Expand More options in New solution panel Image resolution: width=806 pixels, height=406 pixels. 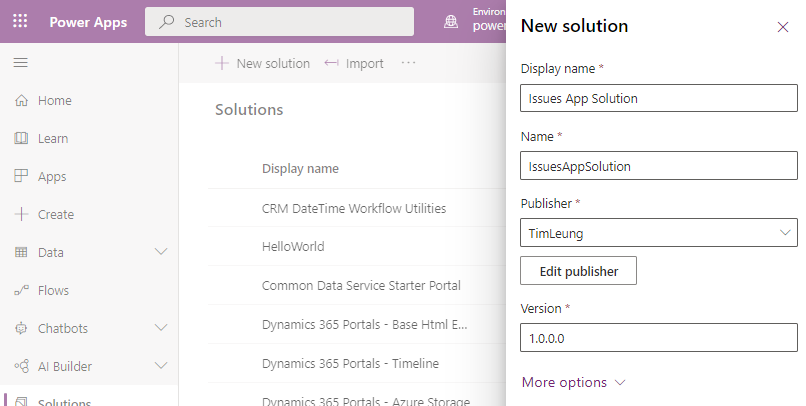573,382
